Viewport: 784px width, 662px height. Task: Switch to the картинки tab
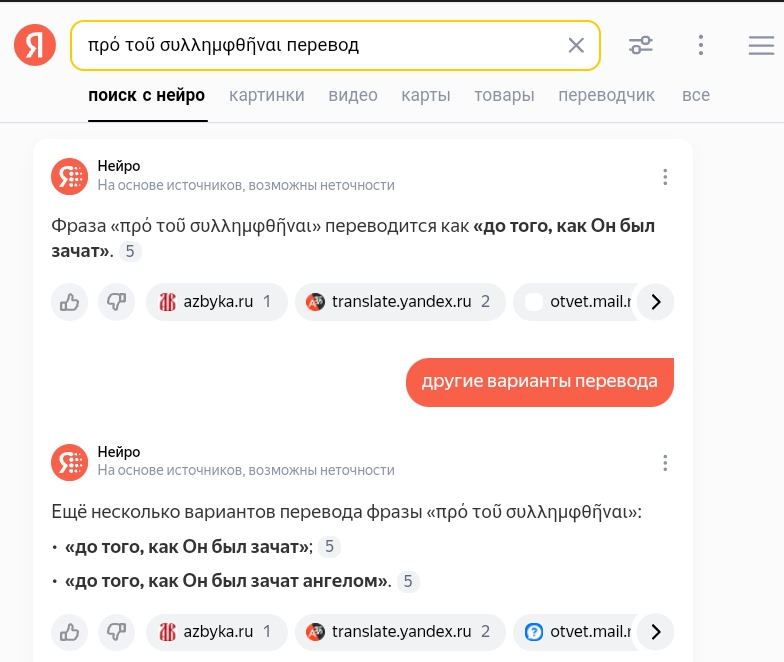[266, 96]
